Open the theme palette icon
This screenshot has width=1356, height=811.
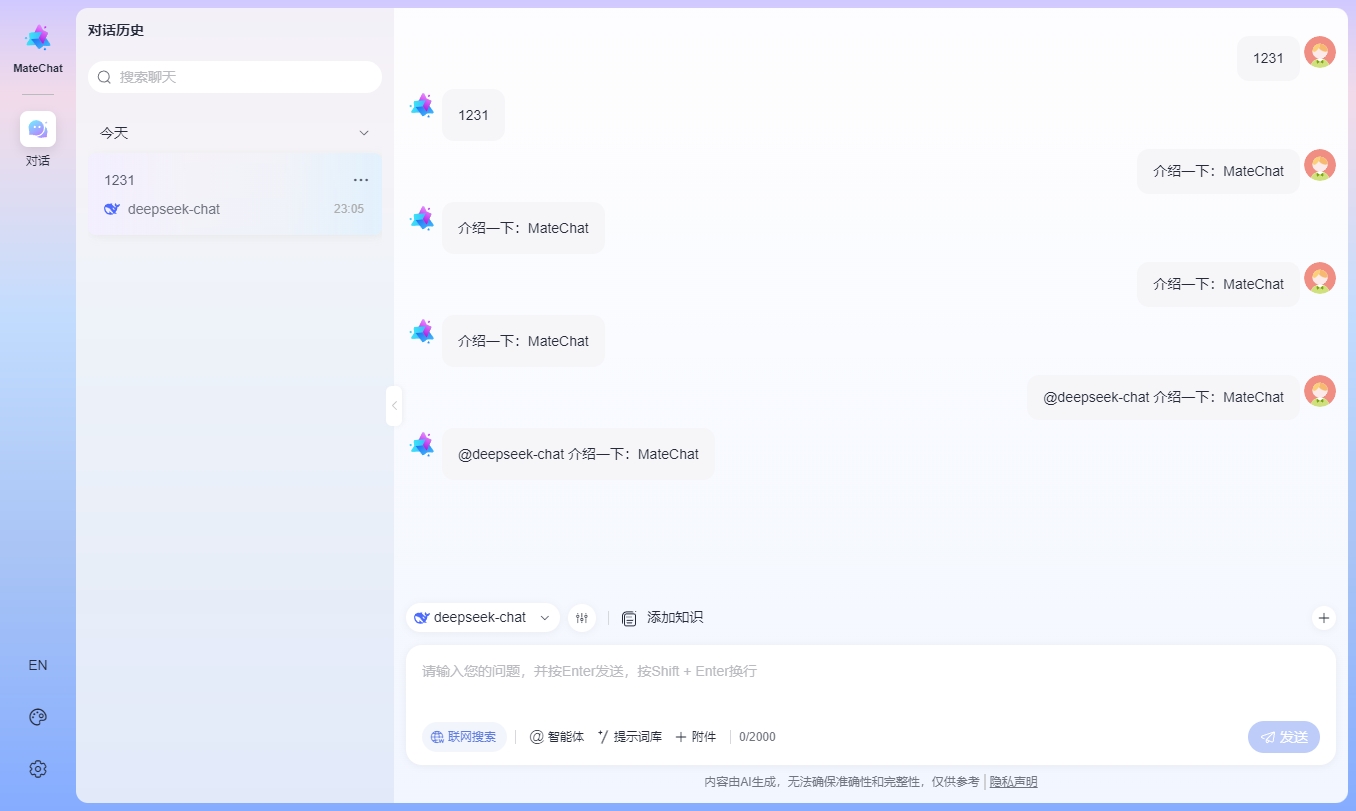click(x=38, y=717)
